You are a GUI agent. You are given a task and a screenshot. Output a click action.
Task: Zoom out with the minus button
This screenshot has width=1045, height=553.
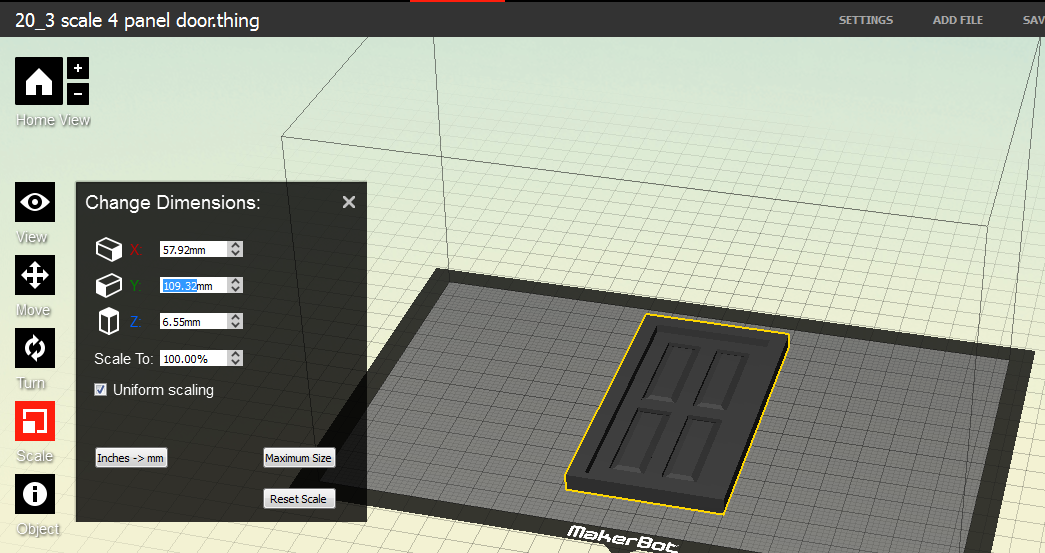coord(78,94)
